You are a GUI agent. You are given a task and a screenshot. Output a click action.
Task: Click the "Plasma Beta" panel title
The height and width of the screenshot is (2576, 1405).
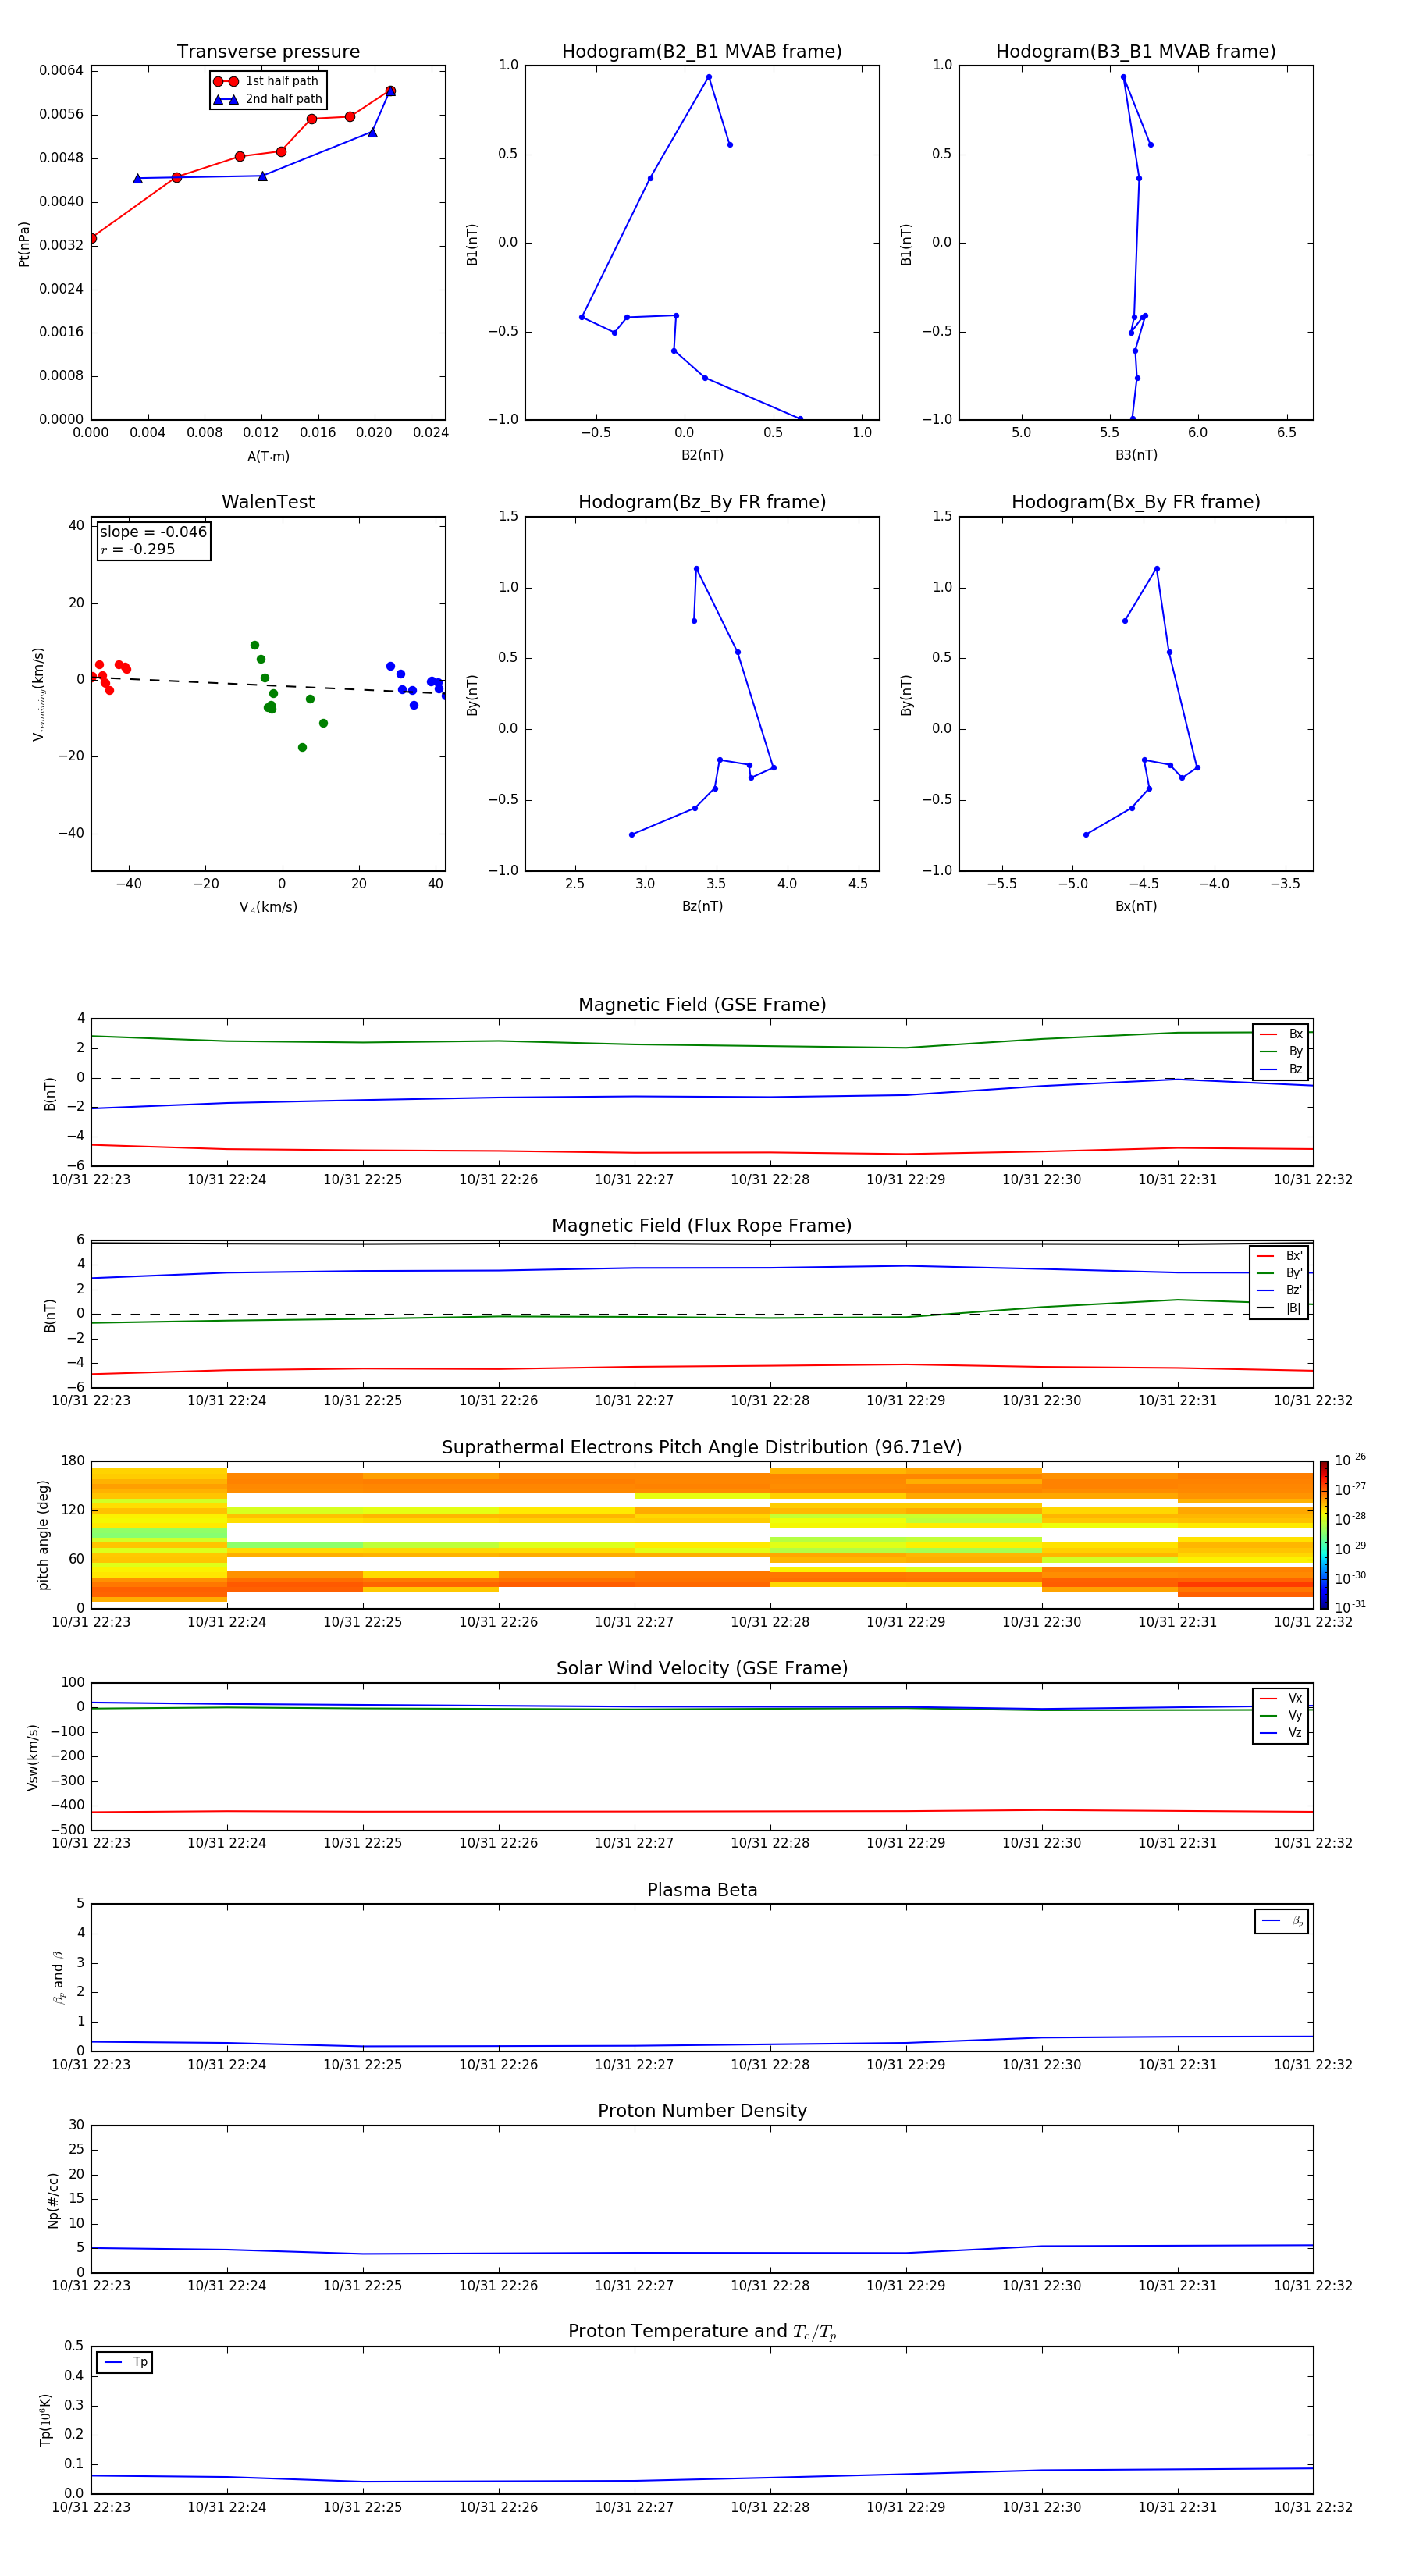702,1890
